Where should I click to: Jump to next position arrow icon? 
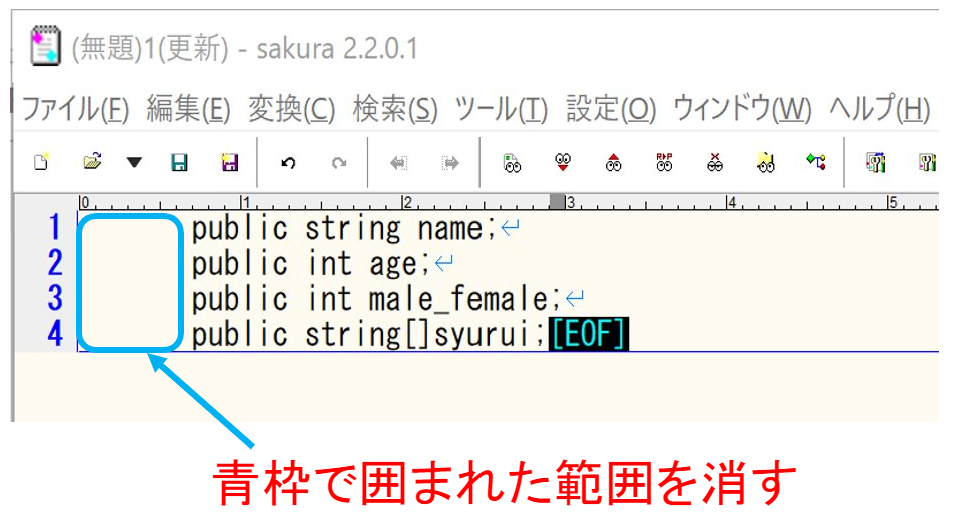coord(449,163)
